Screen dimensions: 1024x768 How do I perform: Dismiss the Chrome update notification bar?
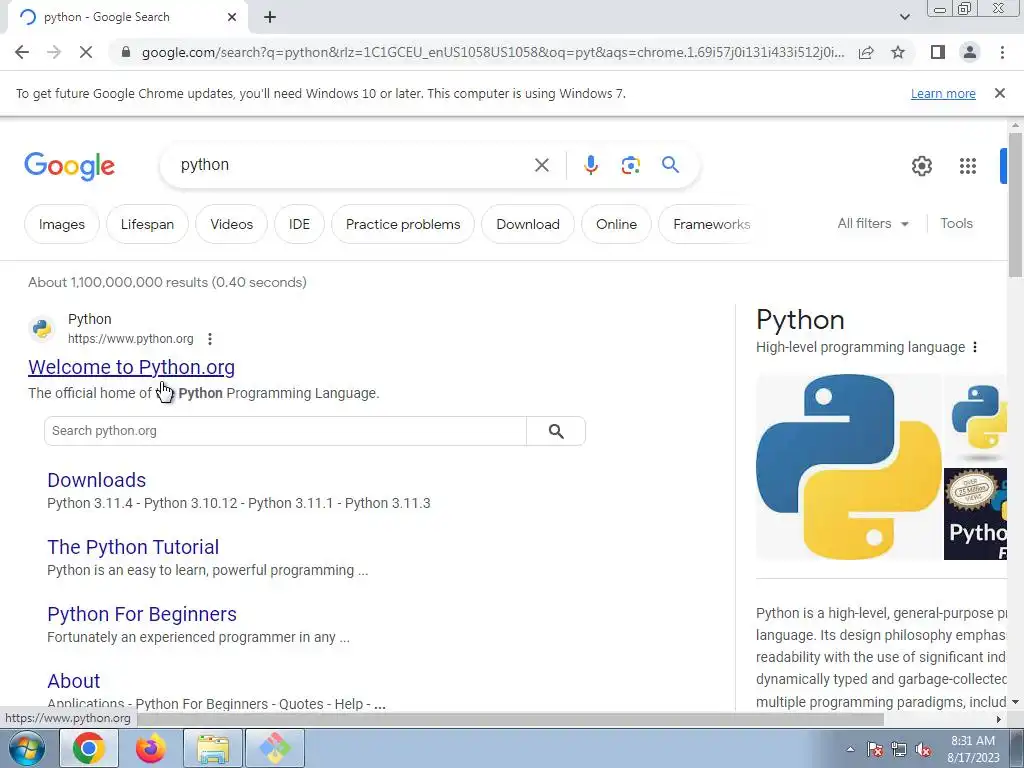click(1000, 93)
